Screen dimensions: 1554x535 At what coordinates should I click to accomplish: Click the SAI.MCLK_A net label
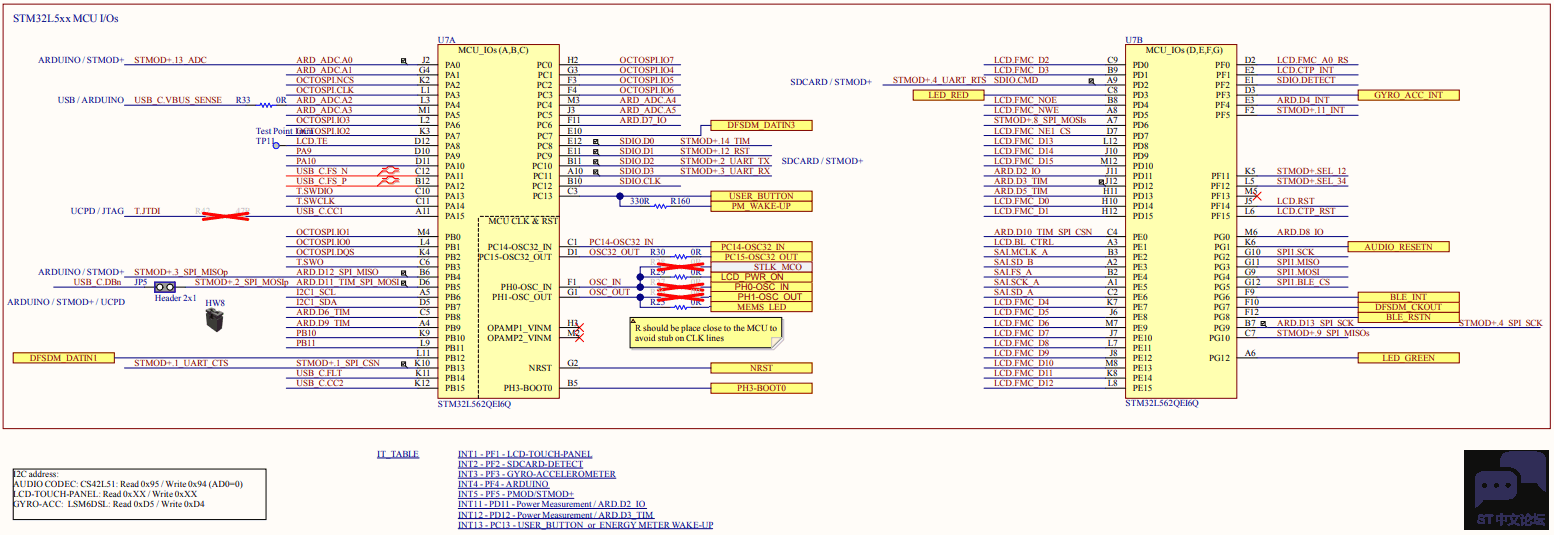[1021, 252]
